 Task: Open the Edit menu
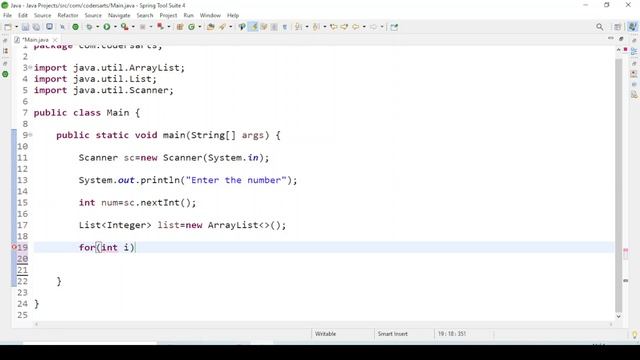[x=23, y=16]
